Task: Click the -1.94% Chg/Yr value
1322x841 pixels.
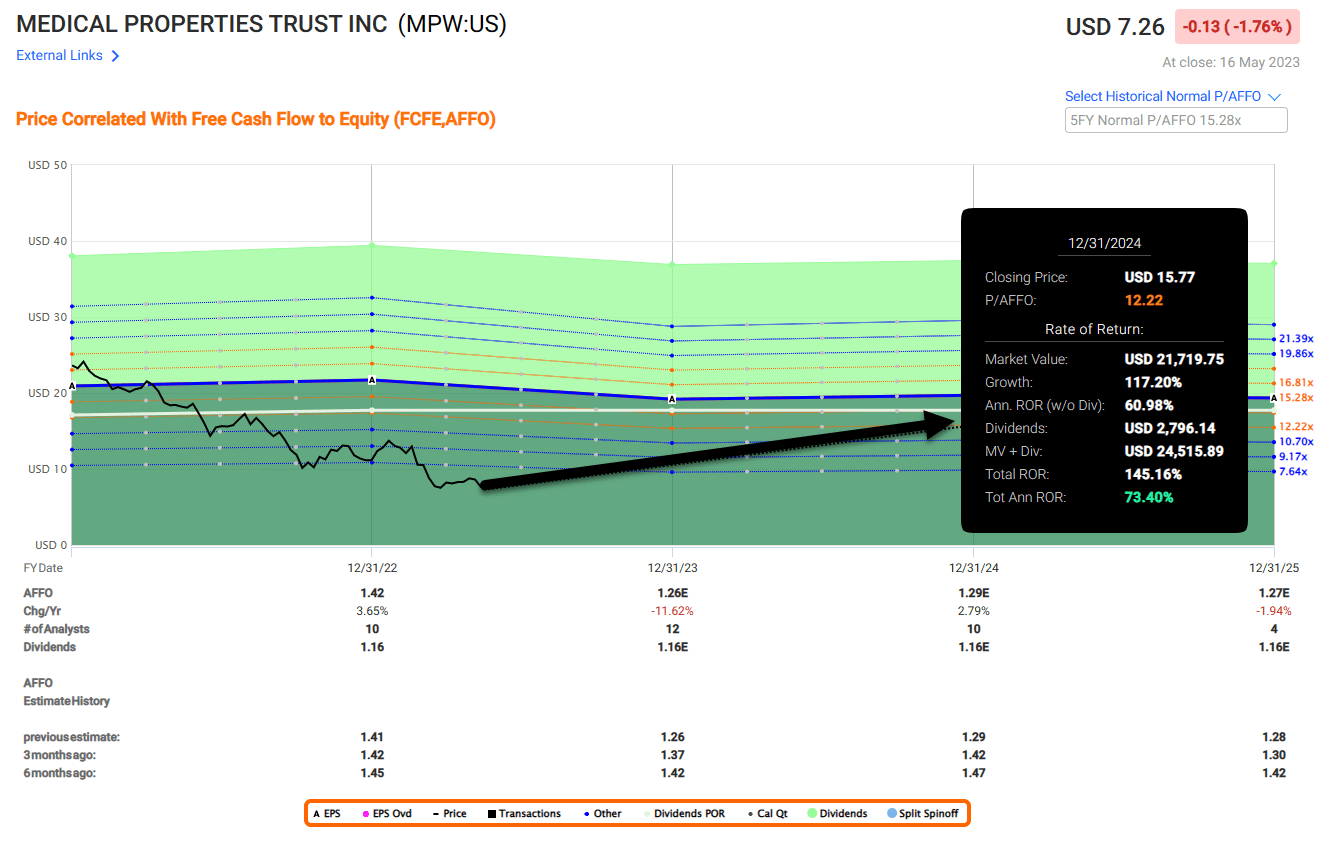Action: point(1274,611)
